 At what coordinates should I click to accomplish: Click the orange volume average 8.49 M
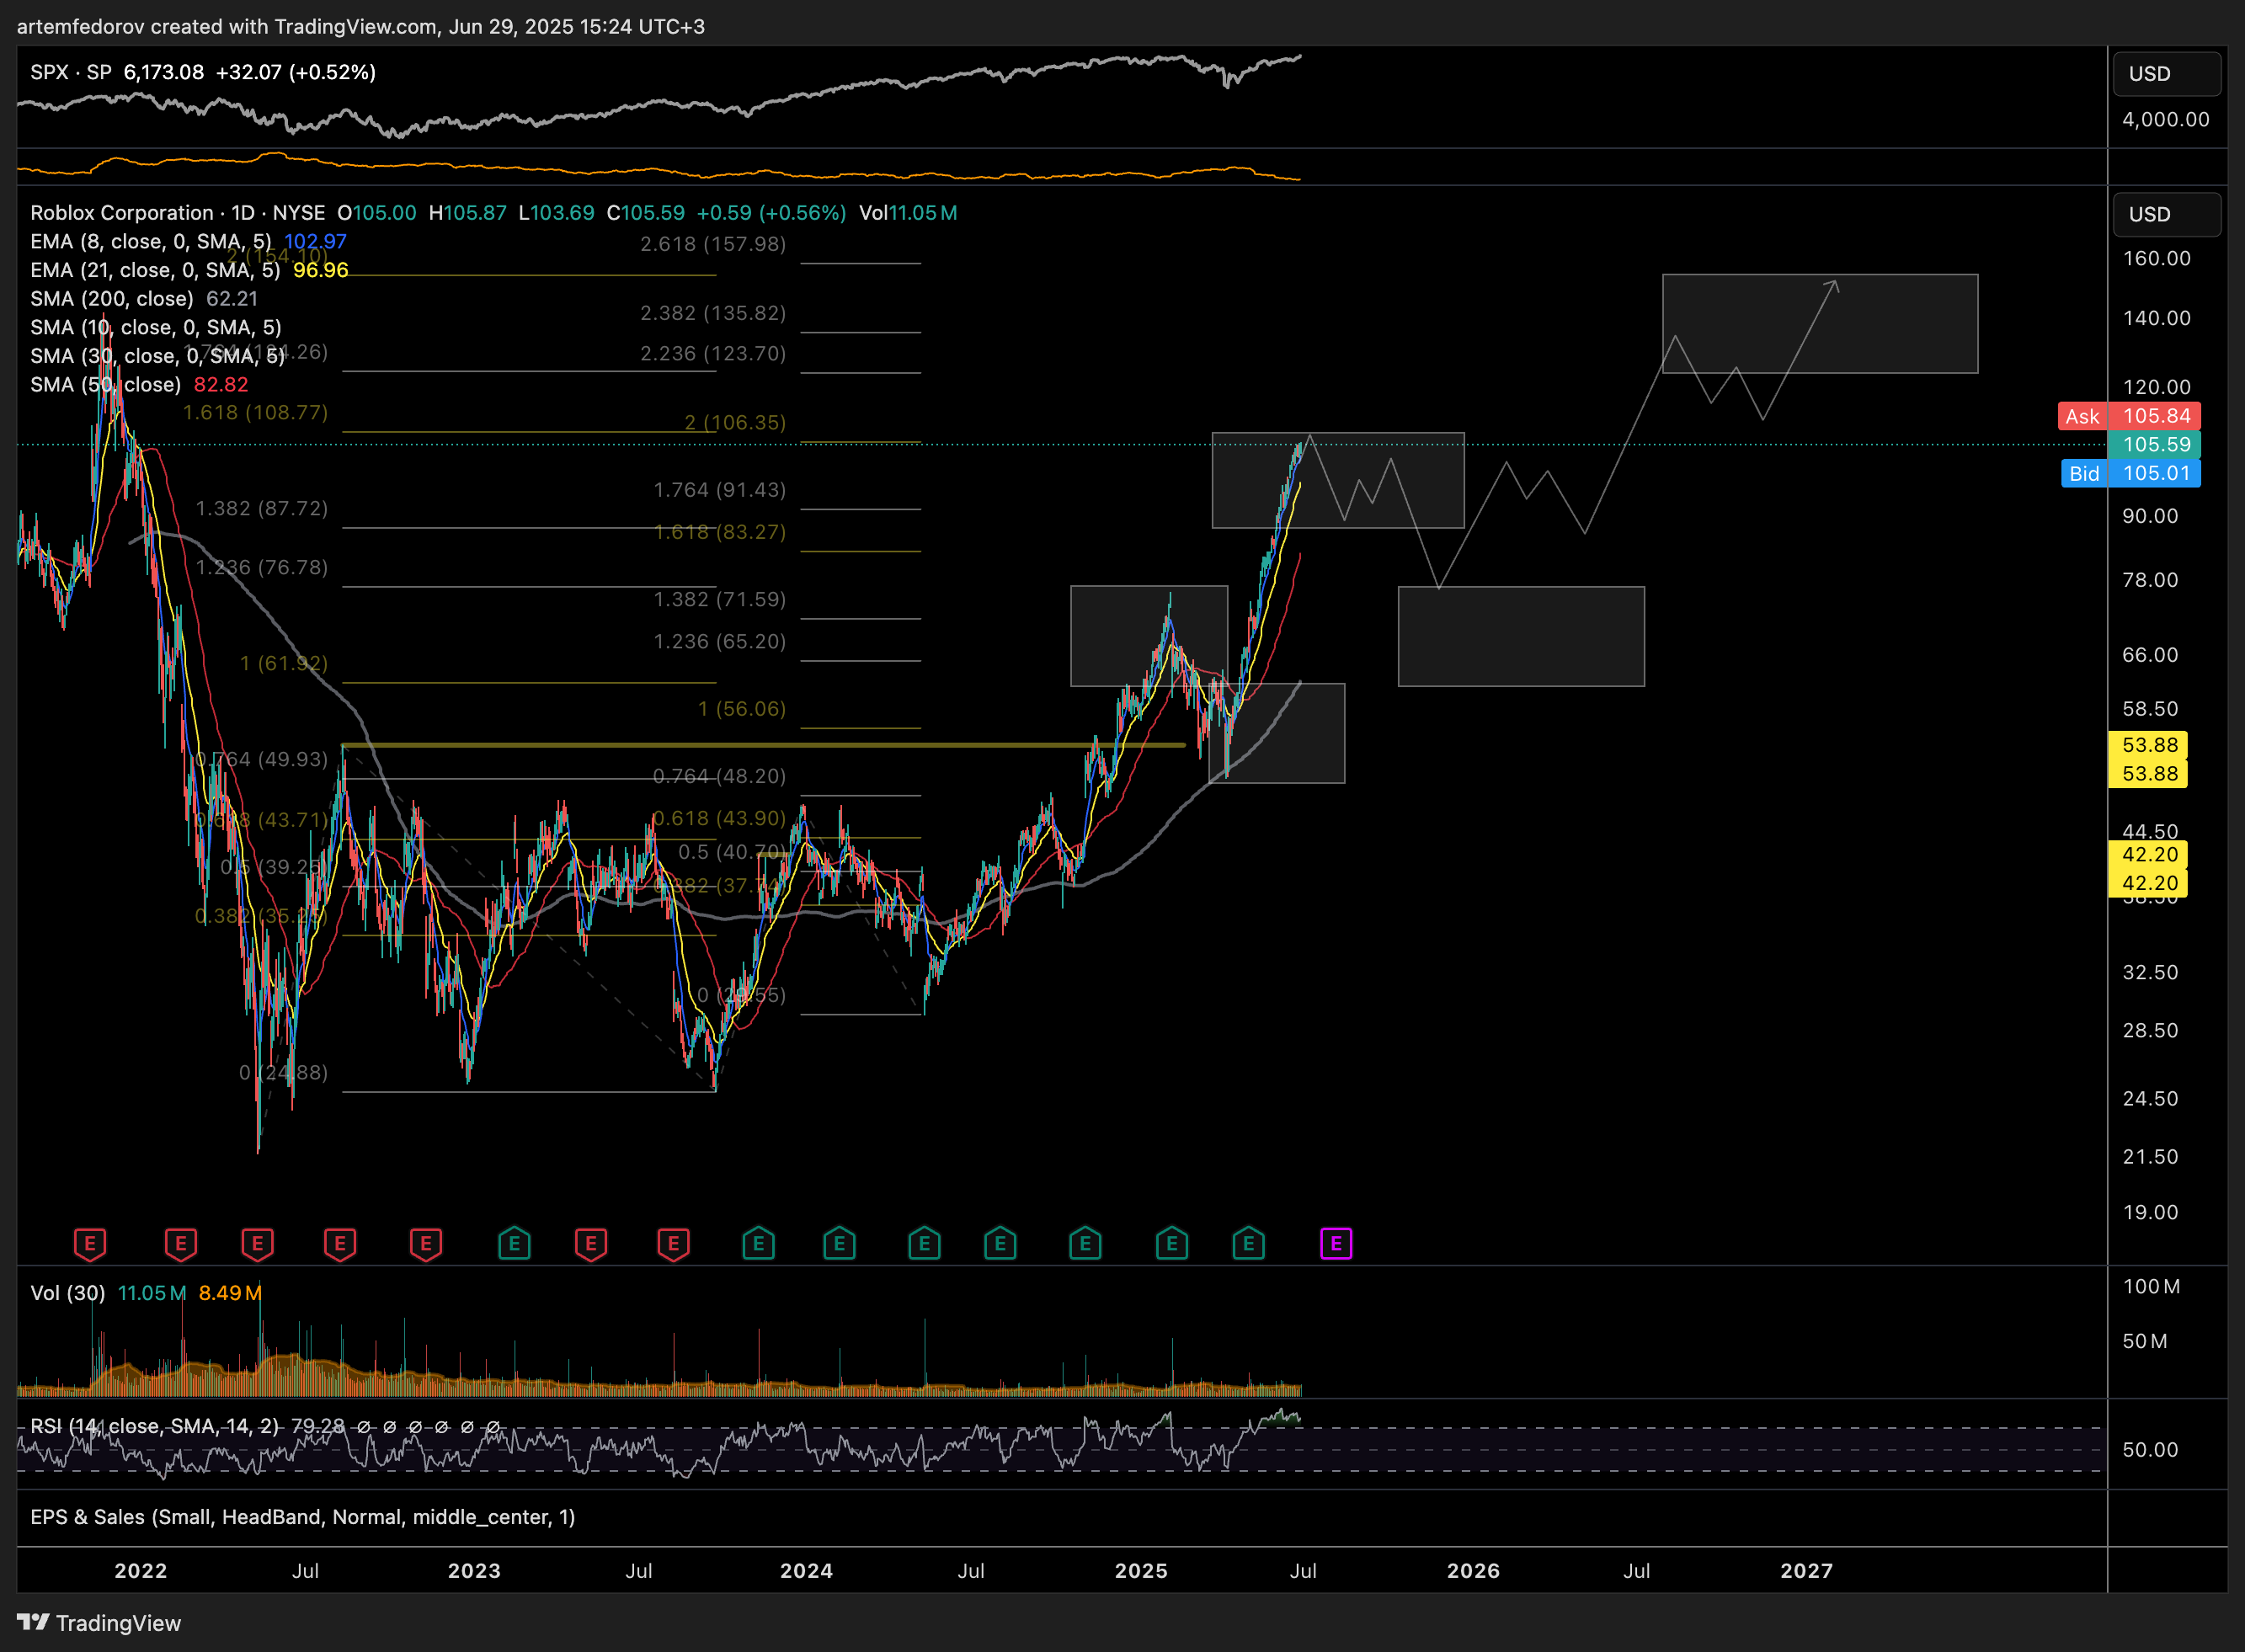[230, 1293]
